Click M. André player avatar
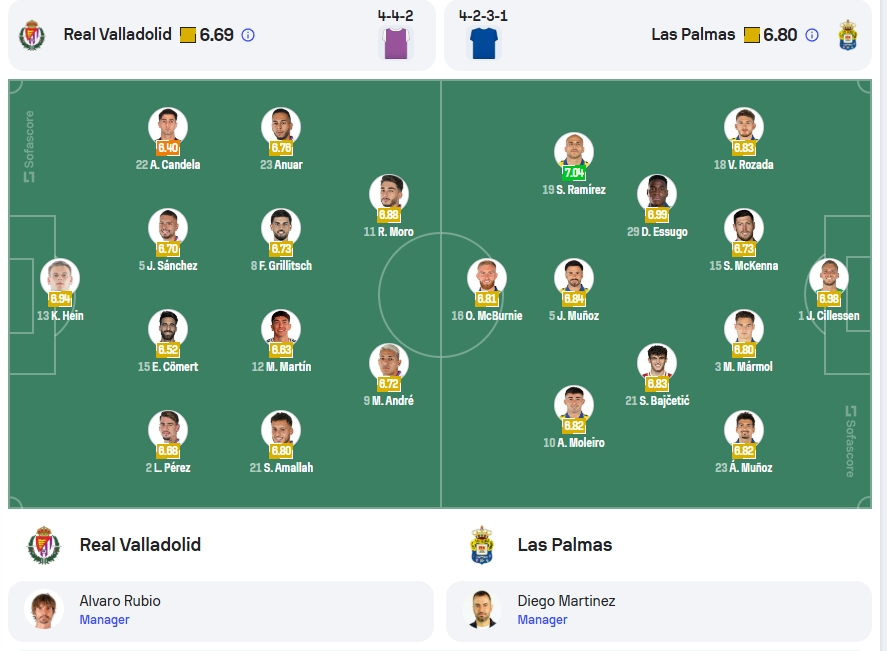 (x=389, y=363)
